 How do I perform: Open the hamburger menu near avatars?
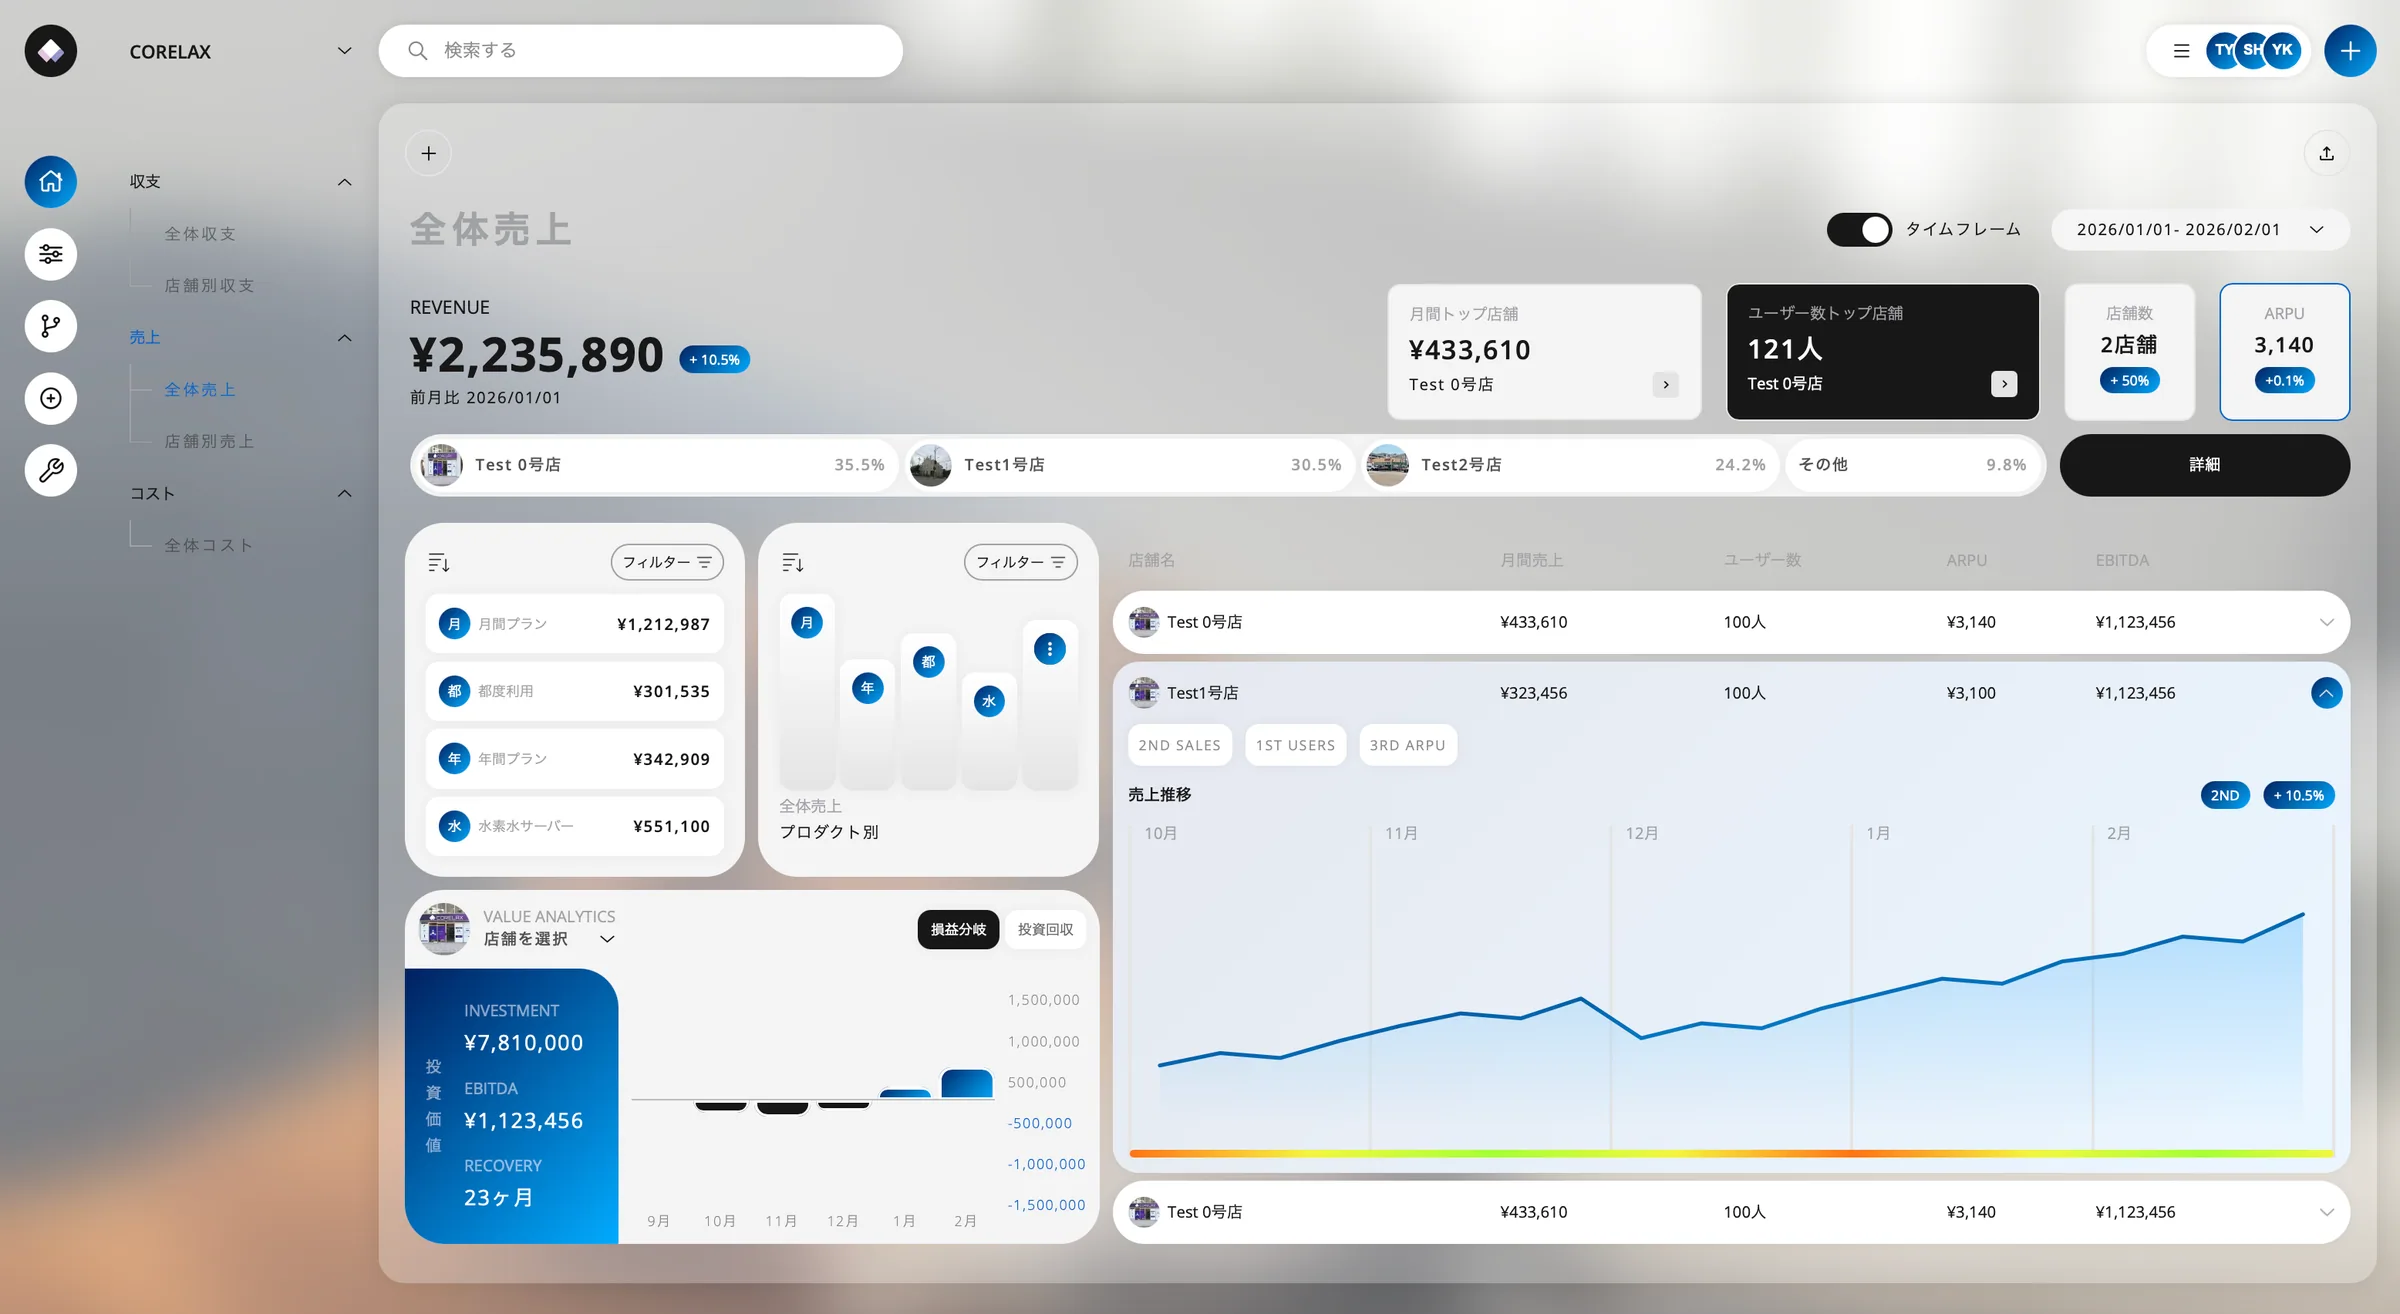tap(2182, 51)
